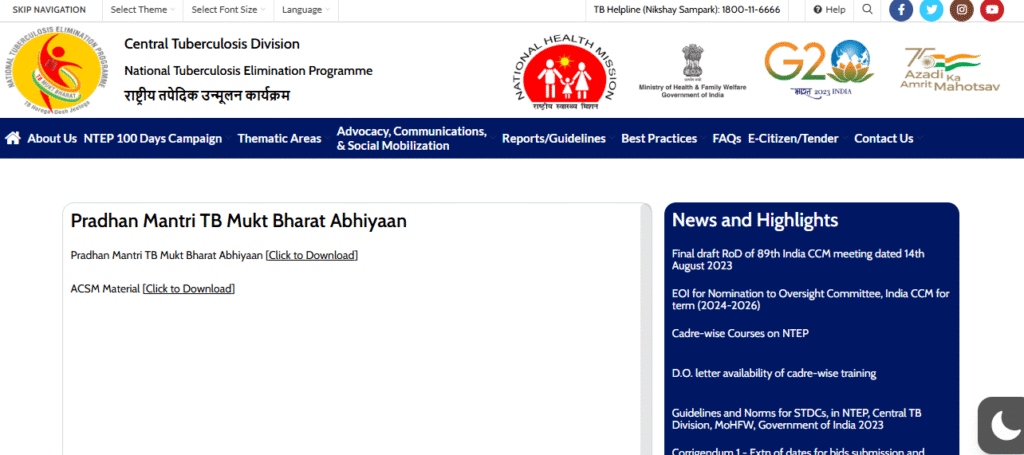The image size is (1024, 455).
Task: Expand the Select Font Size dropdown
Action: tap(227, 10)
